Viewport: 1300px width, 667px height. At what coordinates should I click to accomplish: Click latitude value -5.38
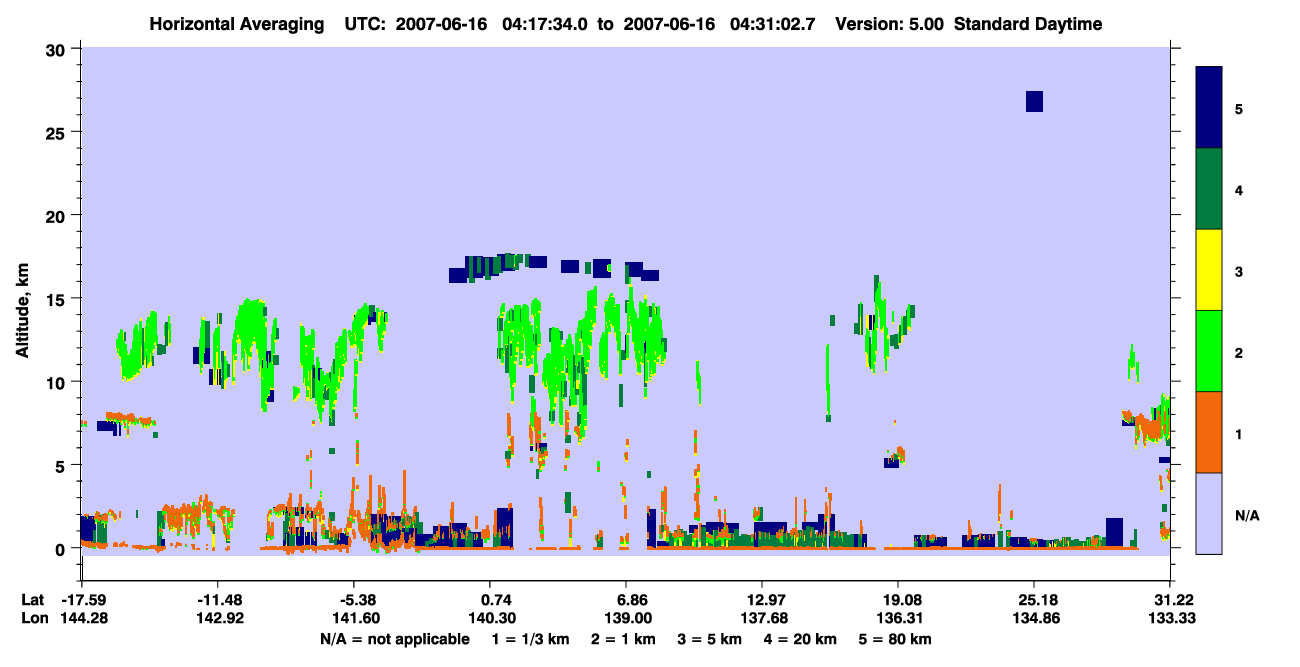click(353, 600)
